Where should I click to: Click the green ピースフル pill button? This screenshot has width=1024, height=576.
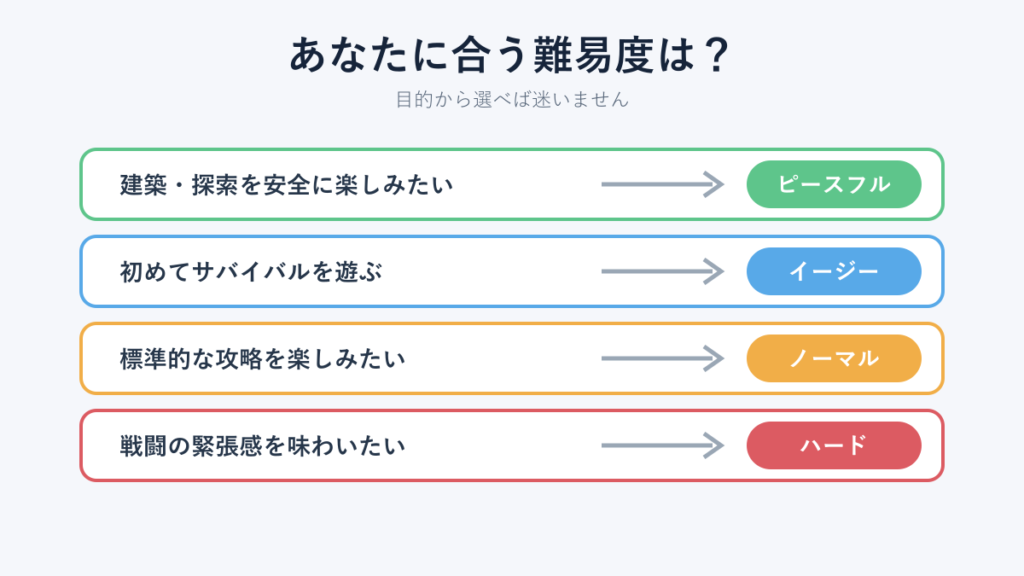tap(834, 184)
